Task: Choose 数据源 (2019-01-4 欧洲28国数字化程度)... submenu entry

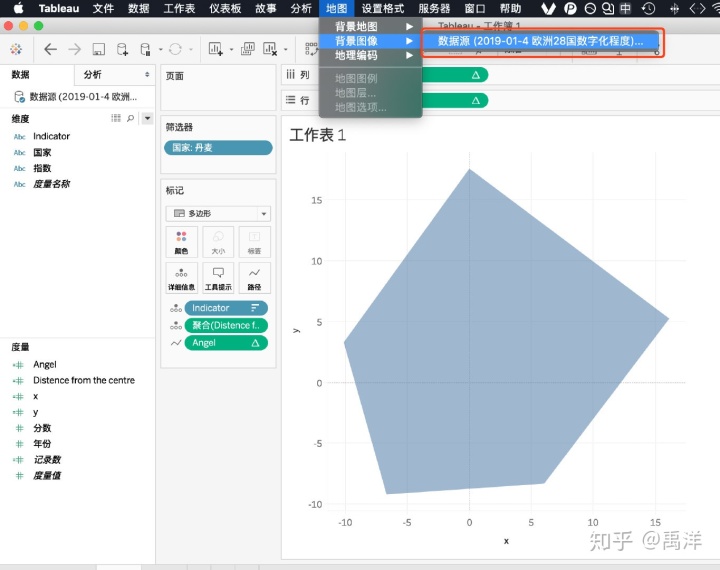Action: (540, 41)
